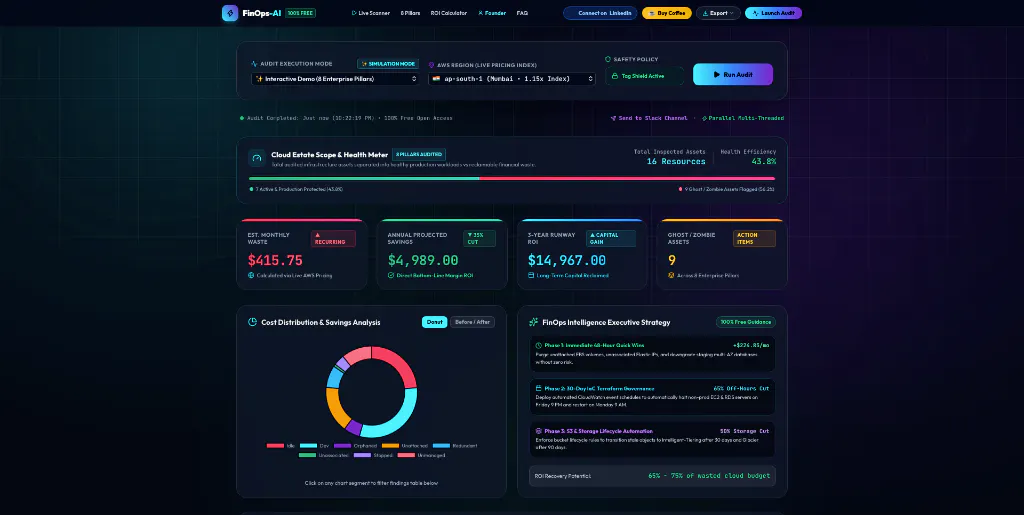Screen dimensions: 1024x515
Task: Click the FinOps Intelligence sparkle icon
Action: pos(534,322)
